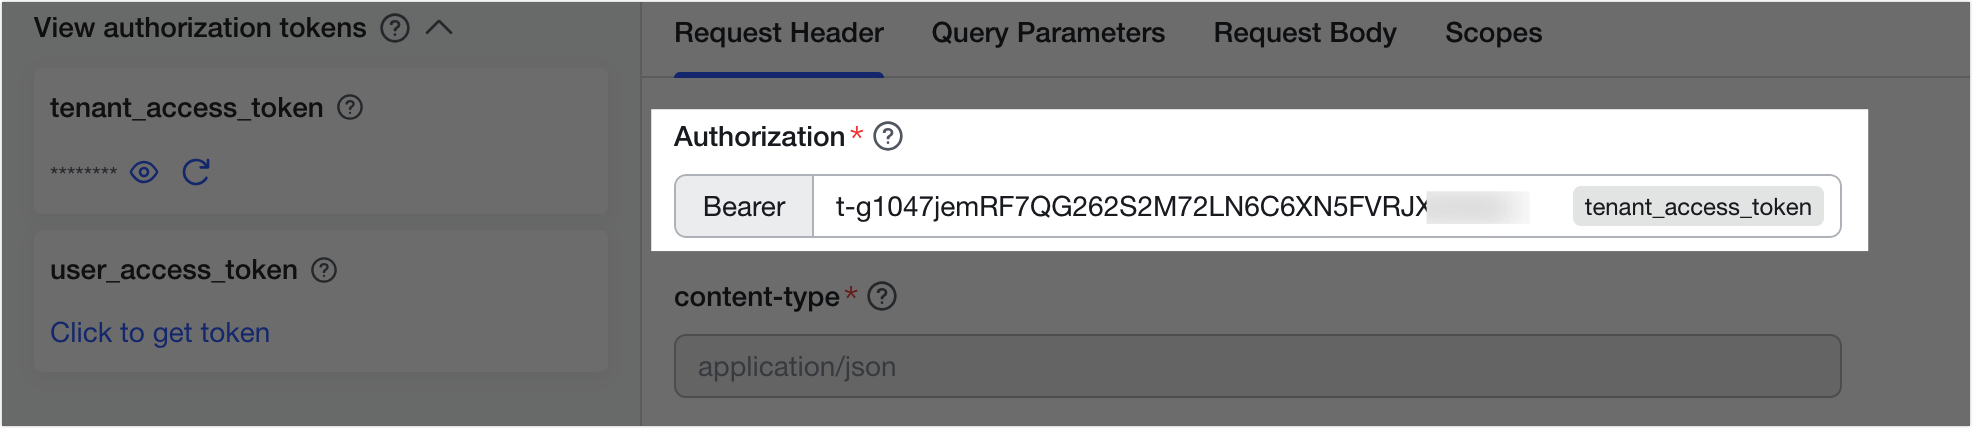Click help icon beside content-type label
The height and width of the screenshot is (428, 1972).
pyautogui.click(x=882, y=297)
